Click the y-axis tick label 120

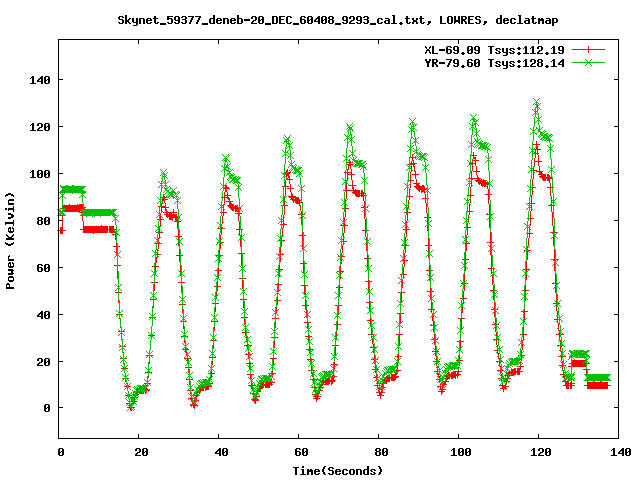pyautogui.click(x=40, y=127)
